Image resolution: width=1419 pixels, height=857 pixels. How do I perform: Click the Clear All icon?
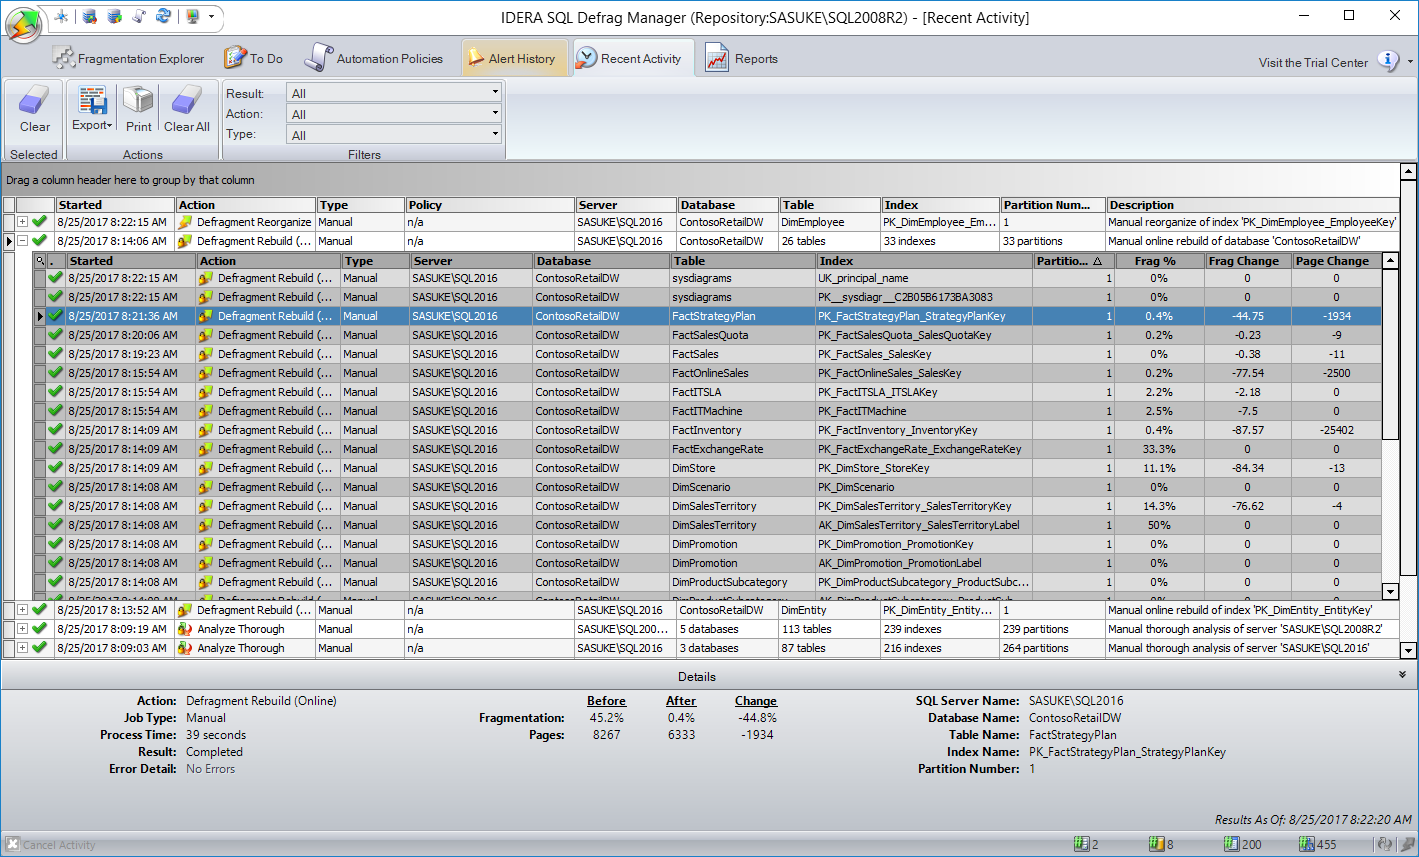[x=187, y=108]
